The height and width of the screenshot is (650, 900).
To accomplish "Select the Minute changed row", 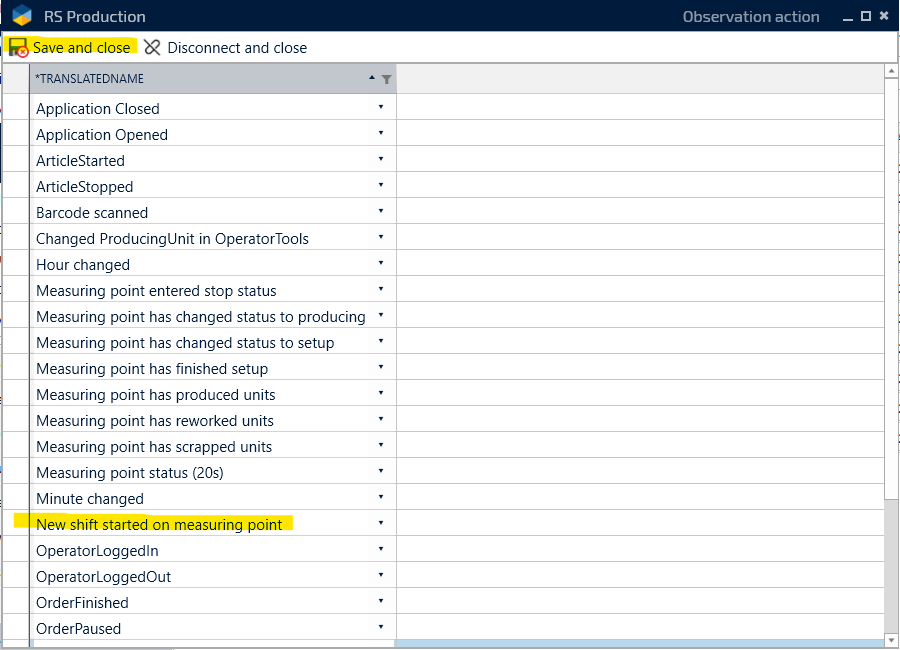I will click(90, 499).
